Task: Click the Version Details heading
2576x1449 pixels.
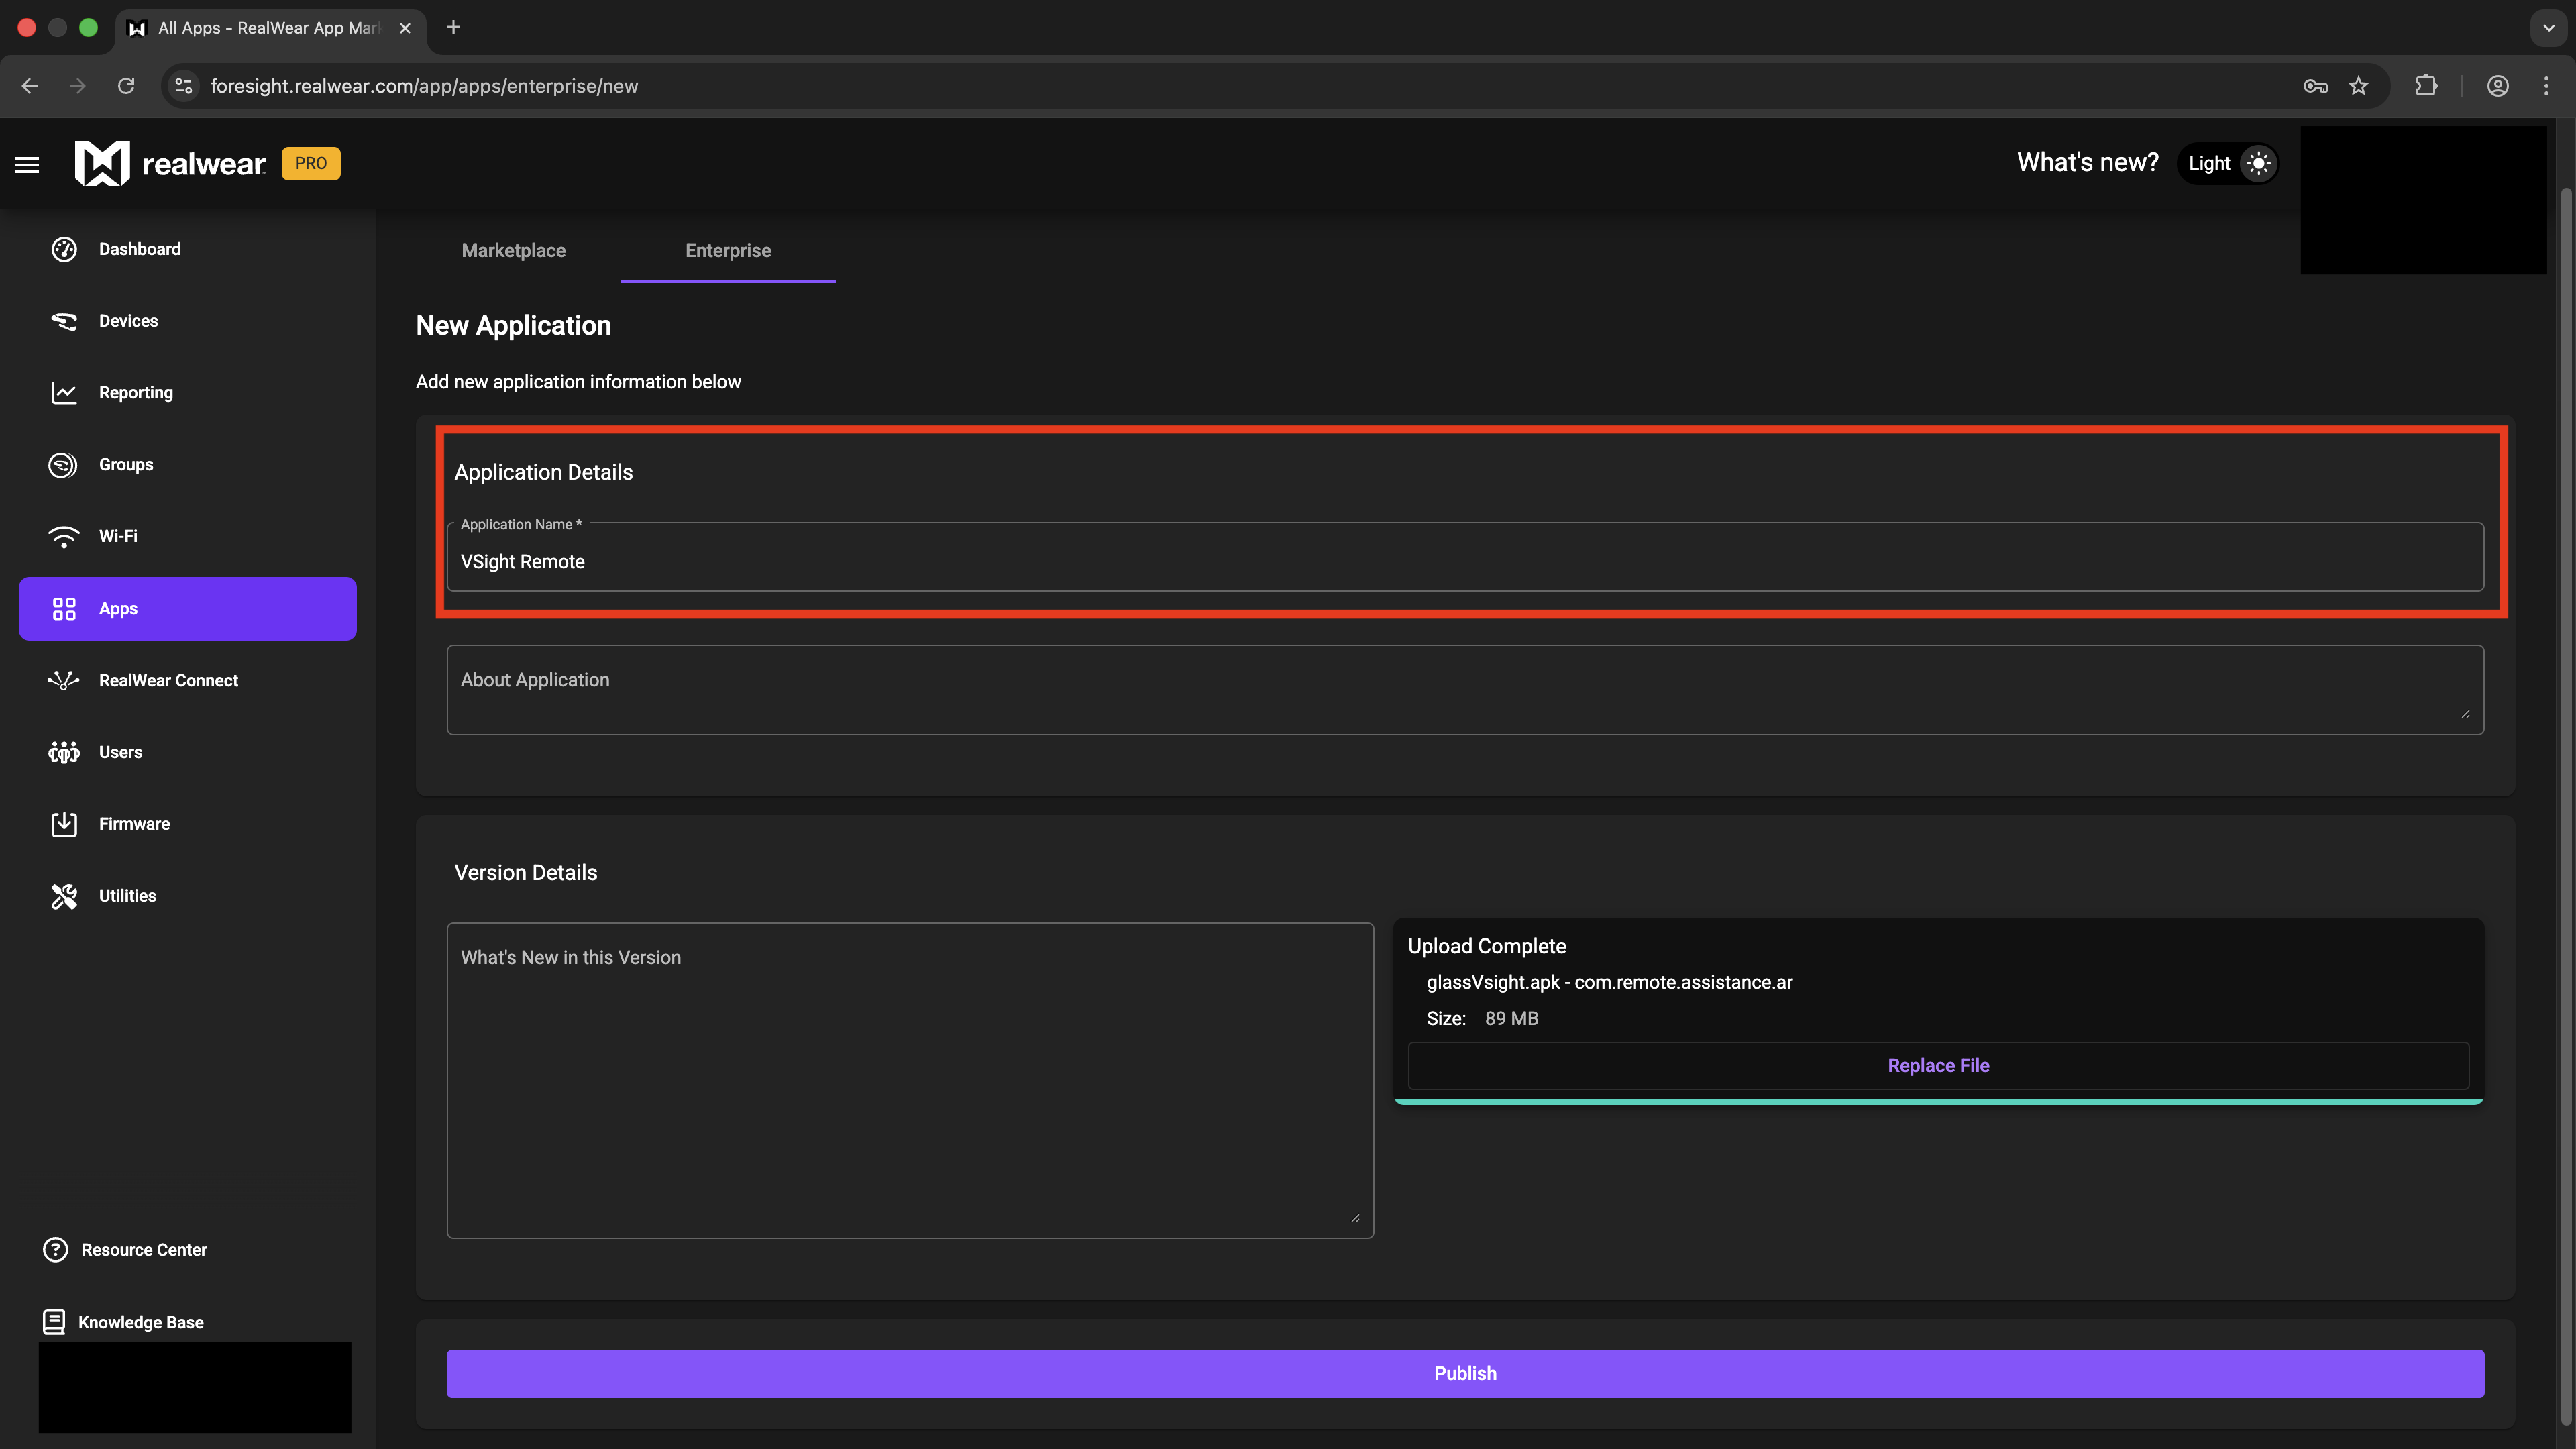Action: pyautogui.click(x=526, y=873)
